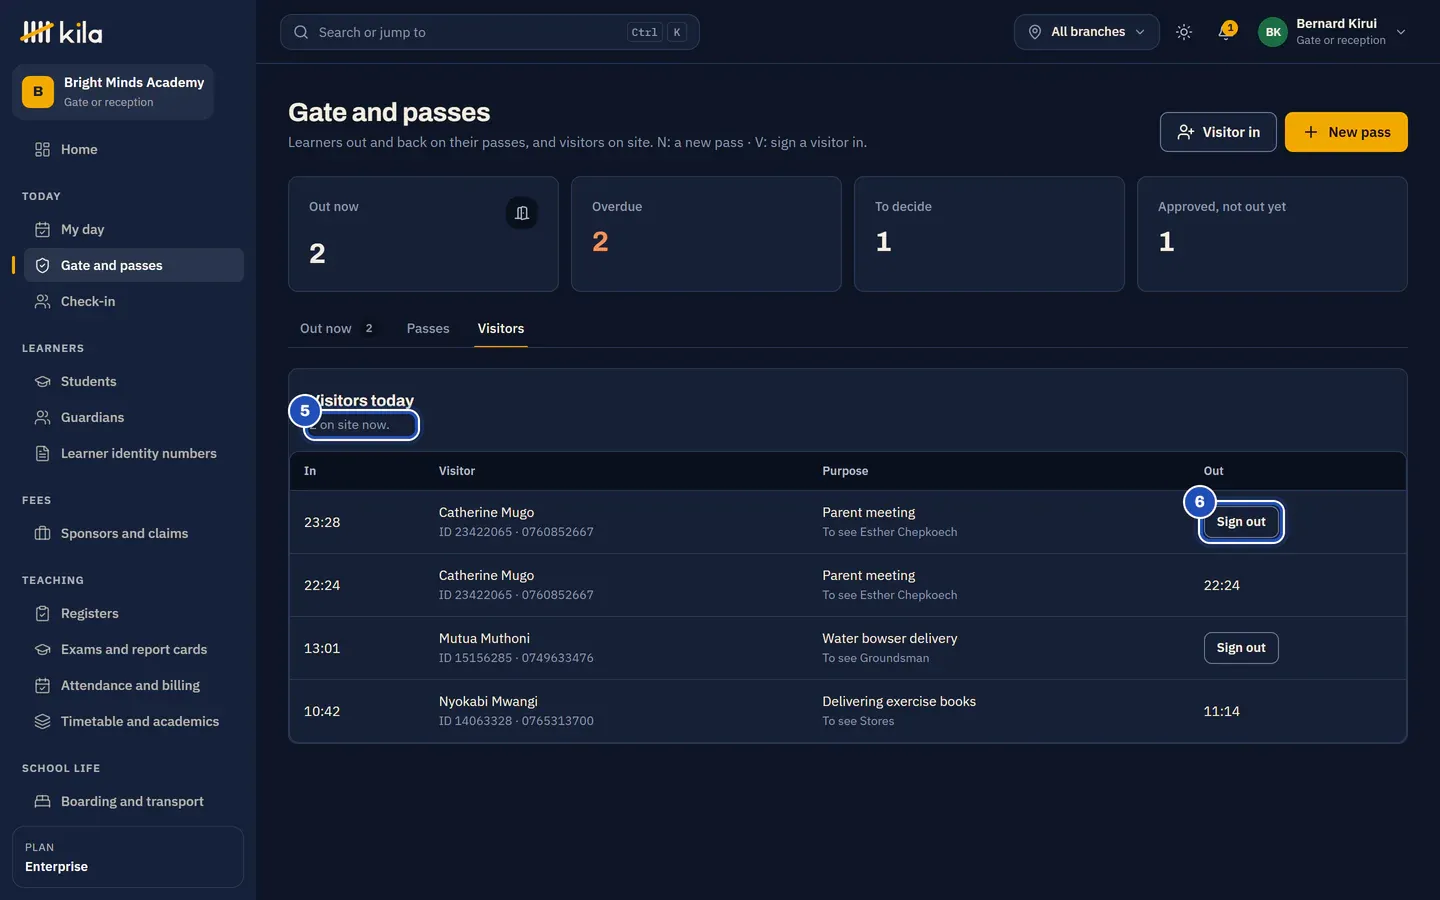The image size is (1440, 900).
Task: Open the All branches dropdown
Action: click(1087, 32)
